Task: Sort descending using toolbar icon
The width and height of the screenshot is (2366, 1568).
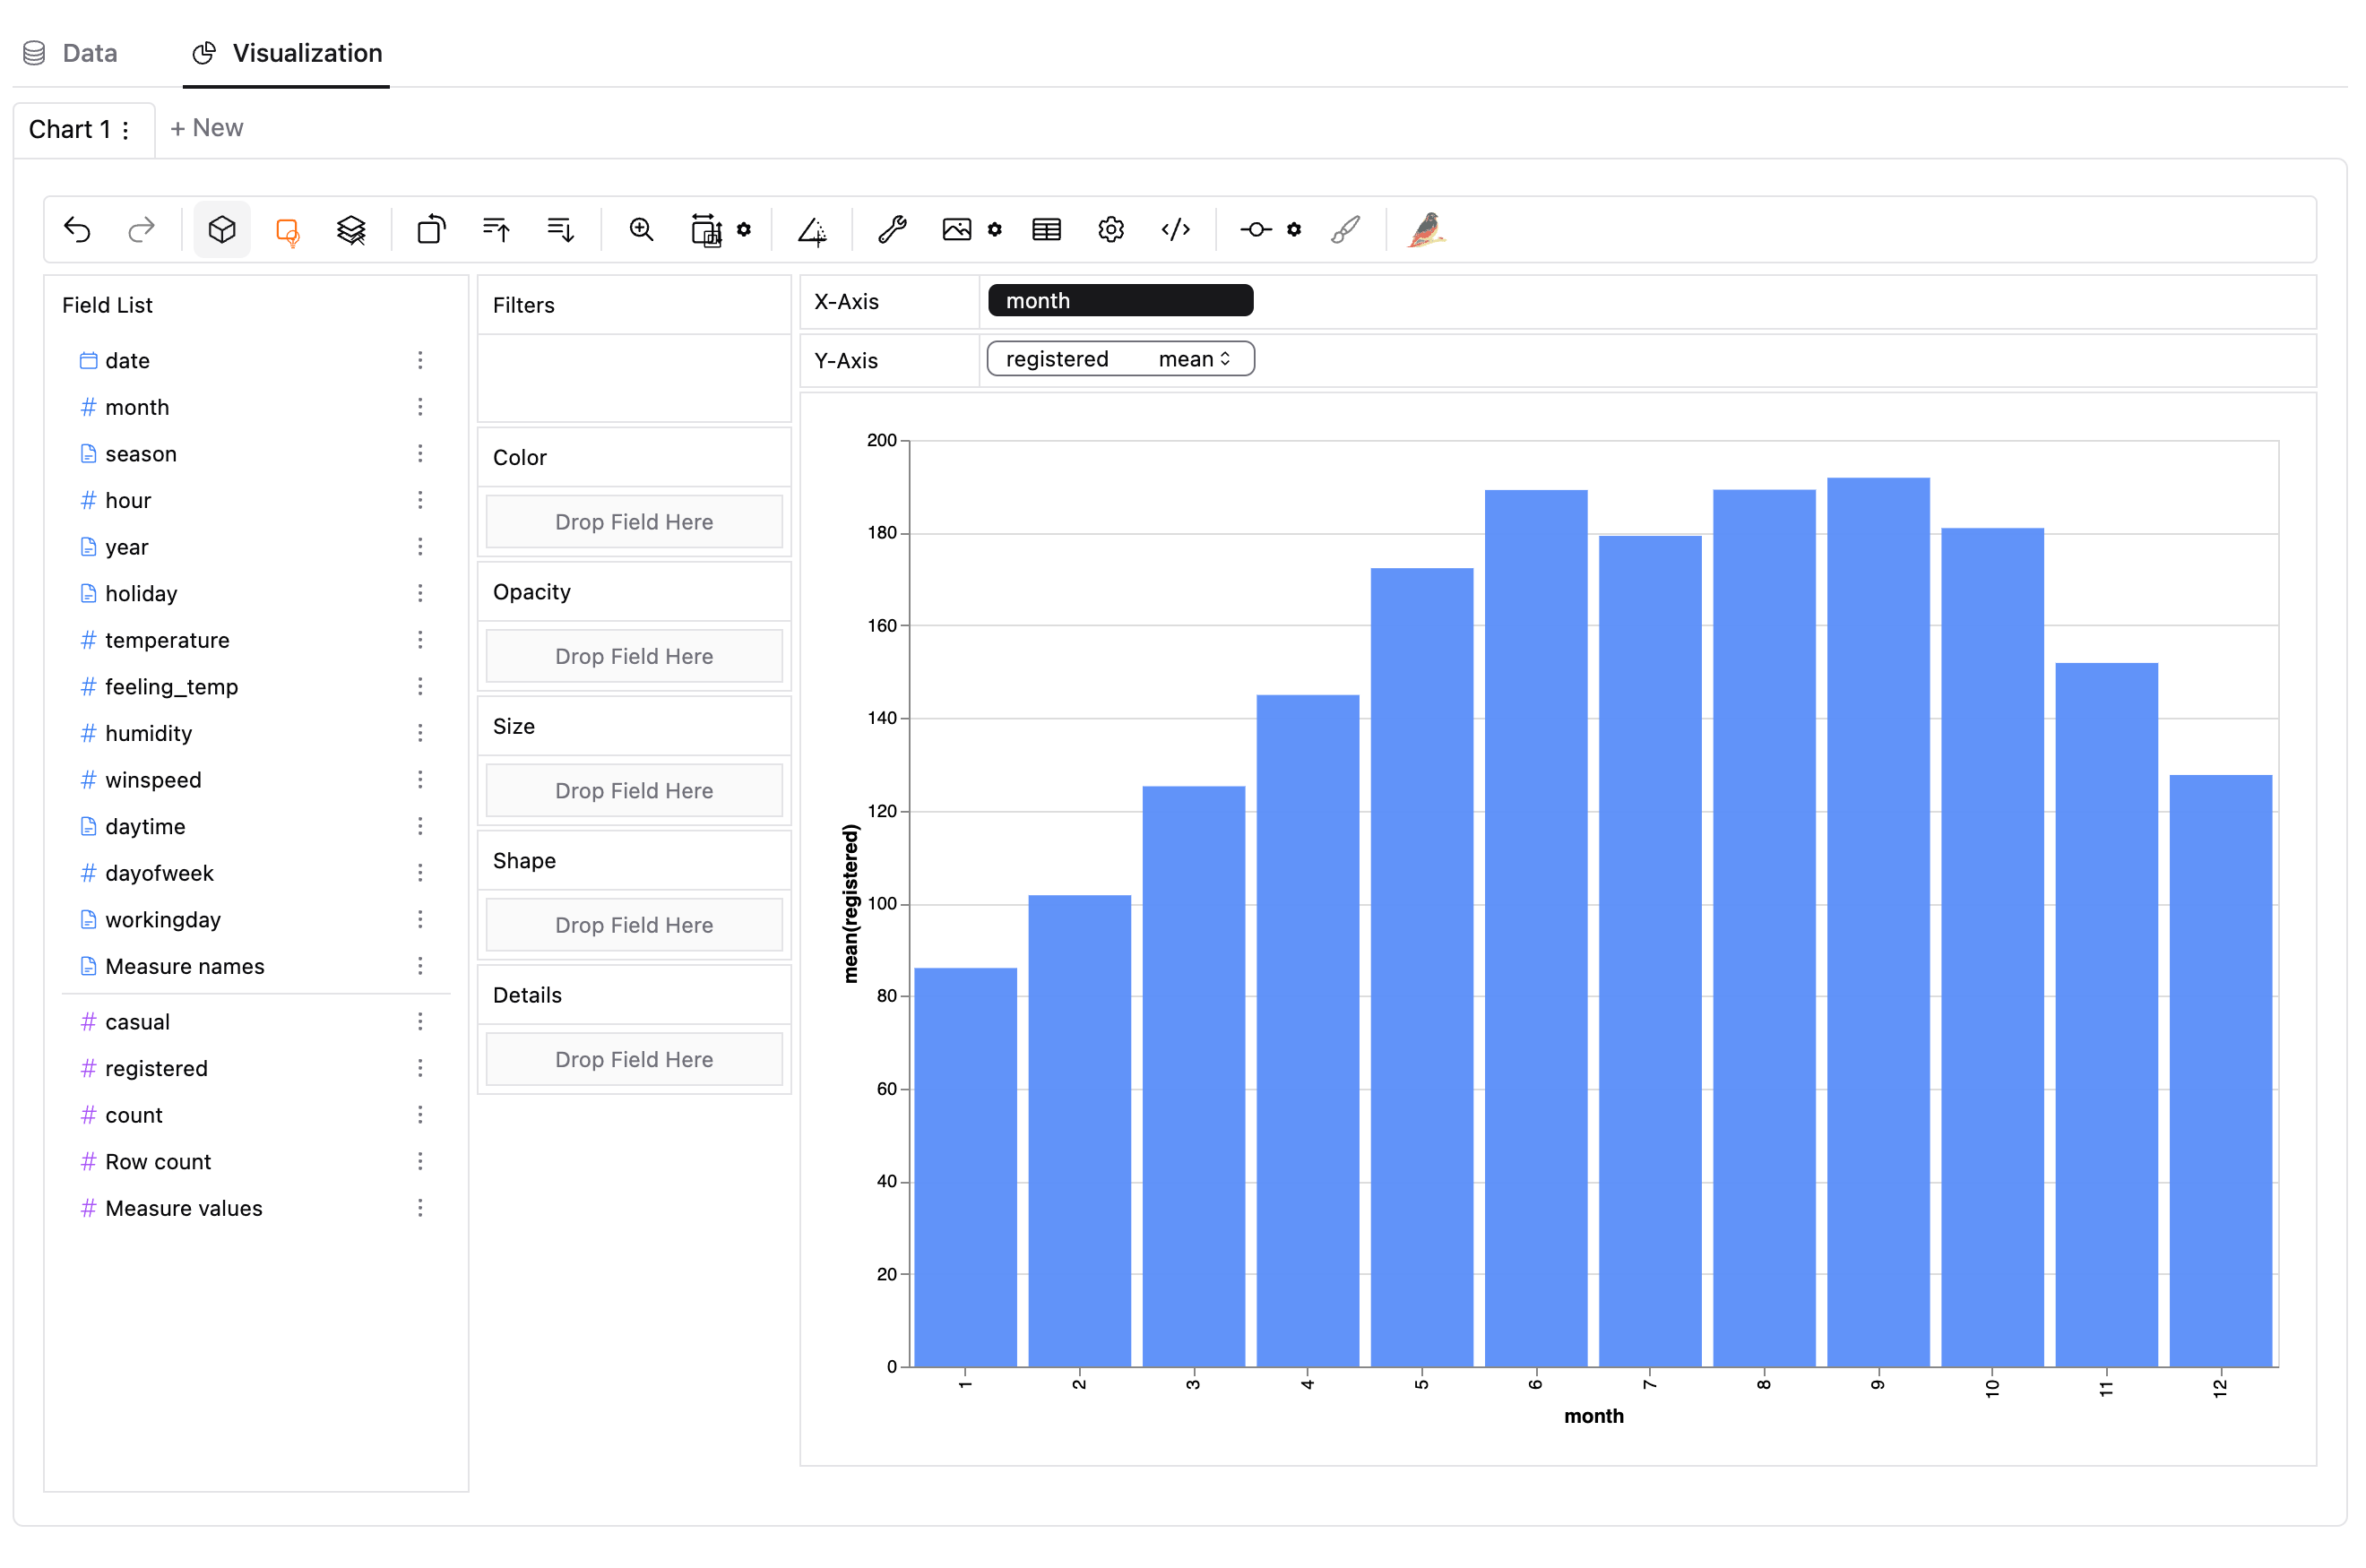Action: (560, 230)
